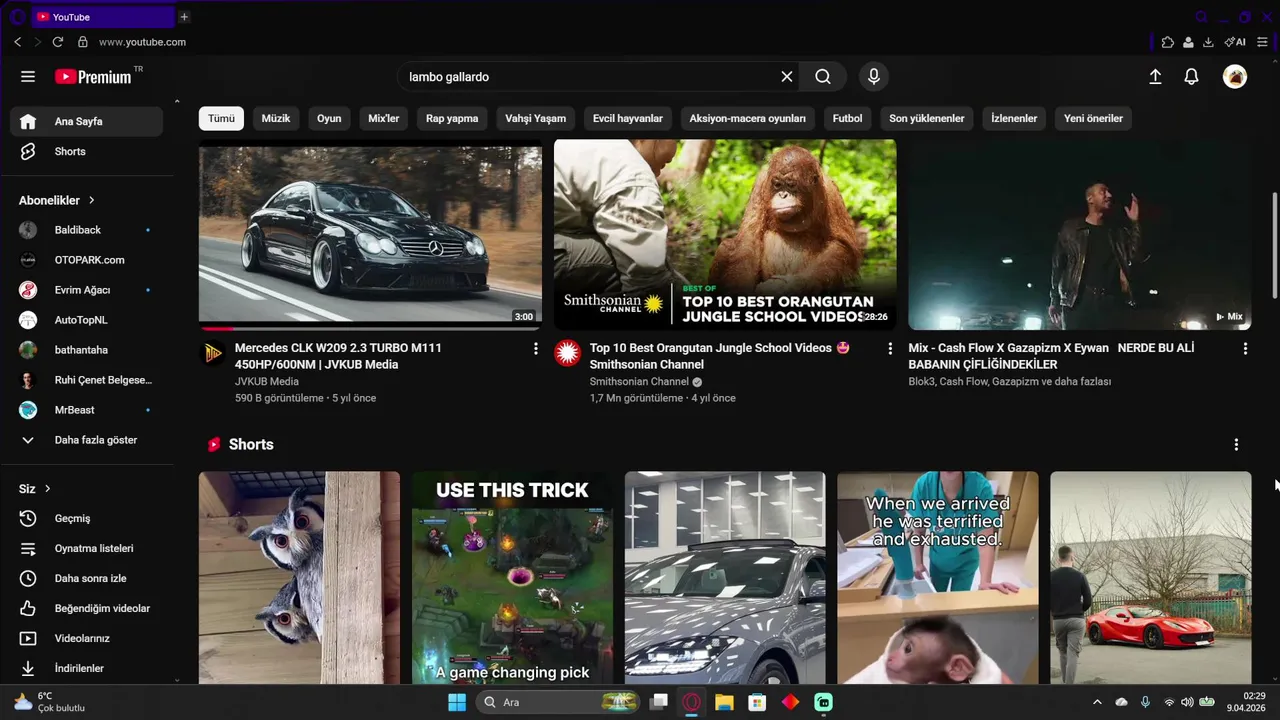Select the Müzik filter chip
The width and height of the screenshot is (1280, 720).
pyautogui.click(x=276, y=118)
